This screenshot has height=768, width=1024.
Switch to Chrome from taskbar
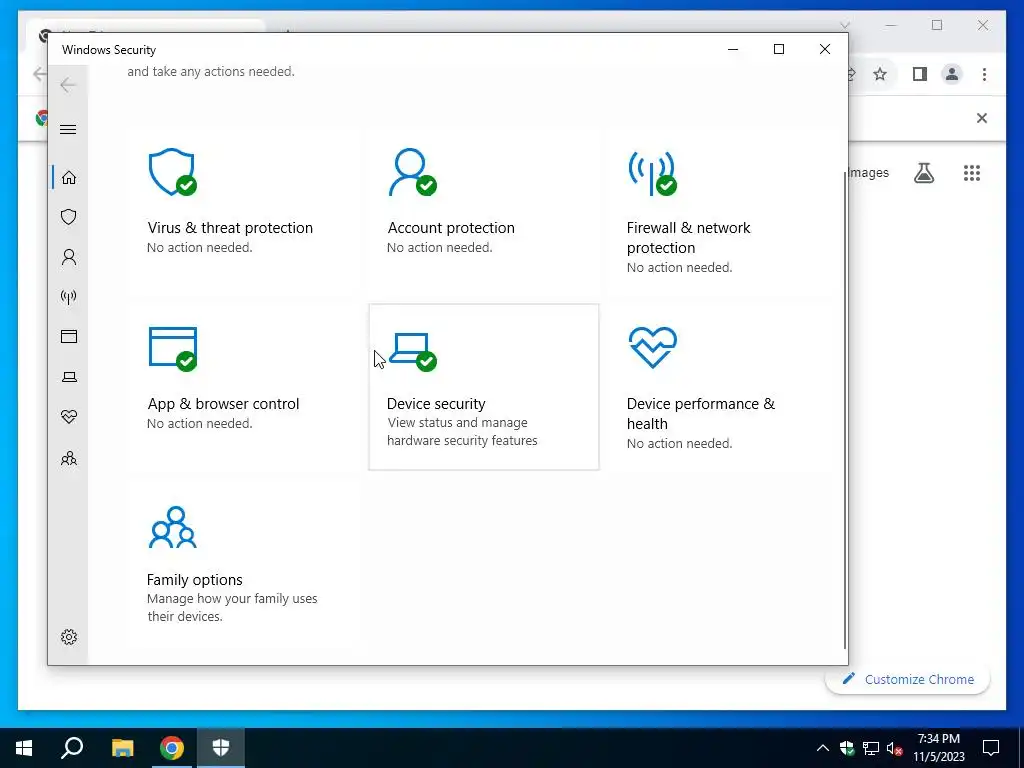(172, 748)
